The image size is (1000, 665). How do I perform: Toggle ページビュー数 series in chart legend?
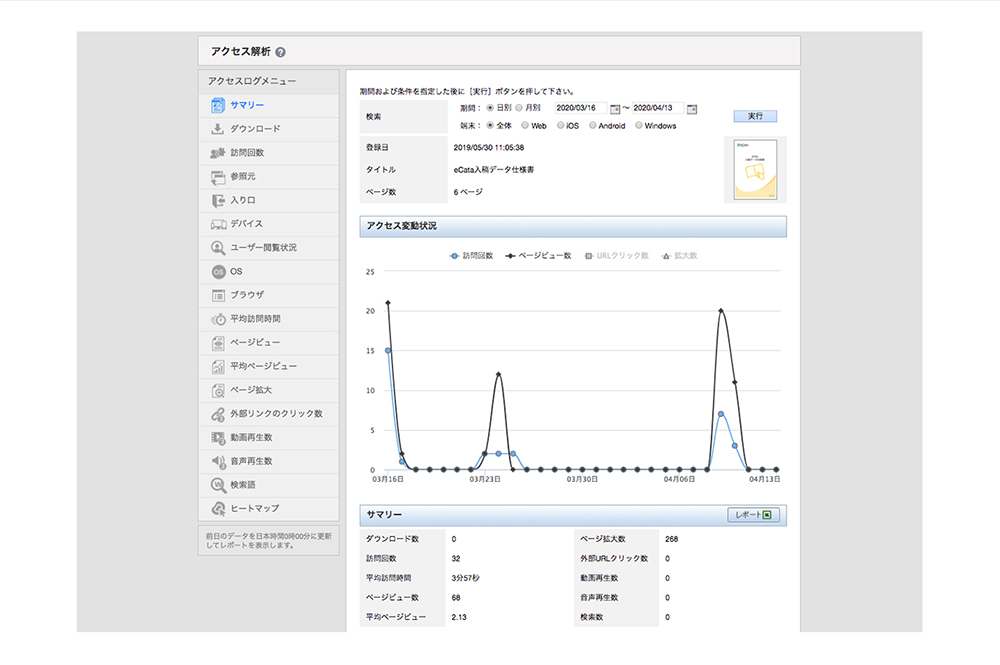[539, 255]
